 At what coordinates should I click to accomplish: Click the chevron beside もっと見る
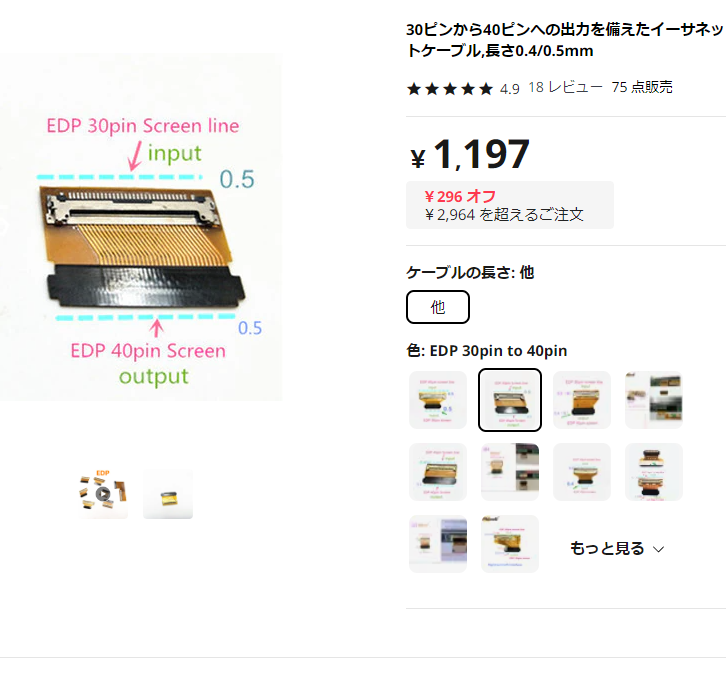point(658,550)
